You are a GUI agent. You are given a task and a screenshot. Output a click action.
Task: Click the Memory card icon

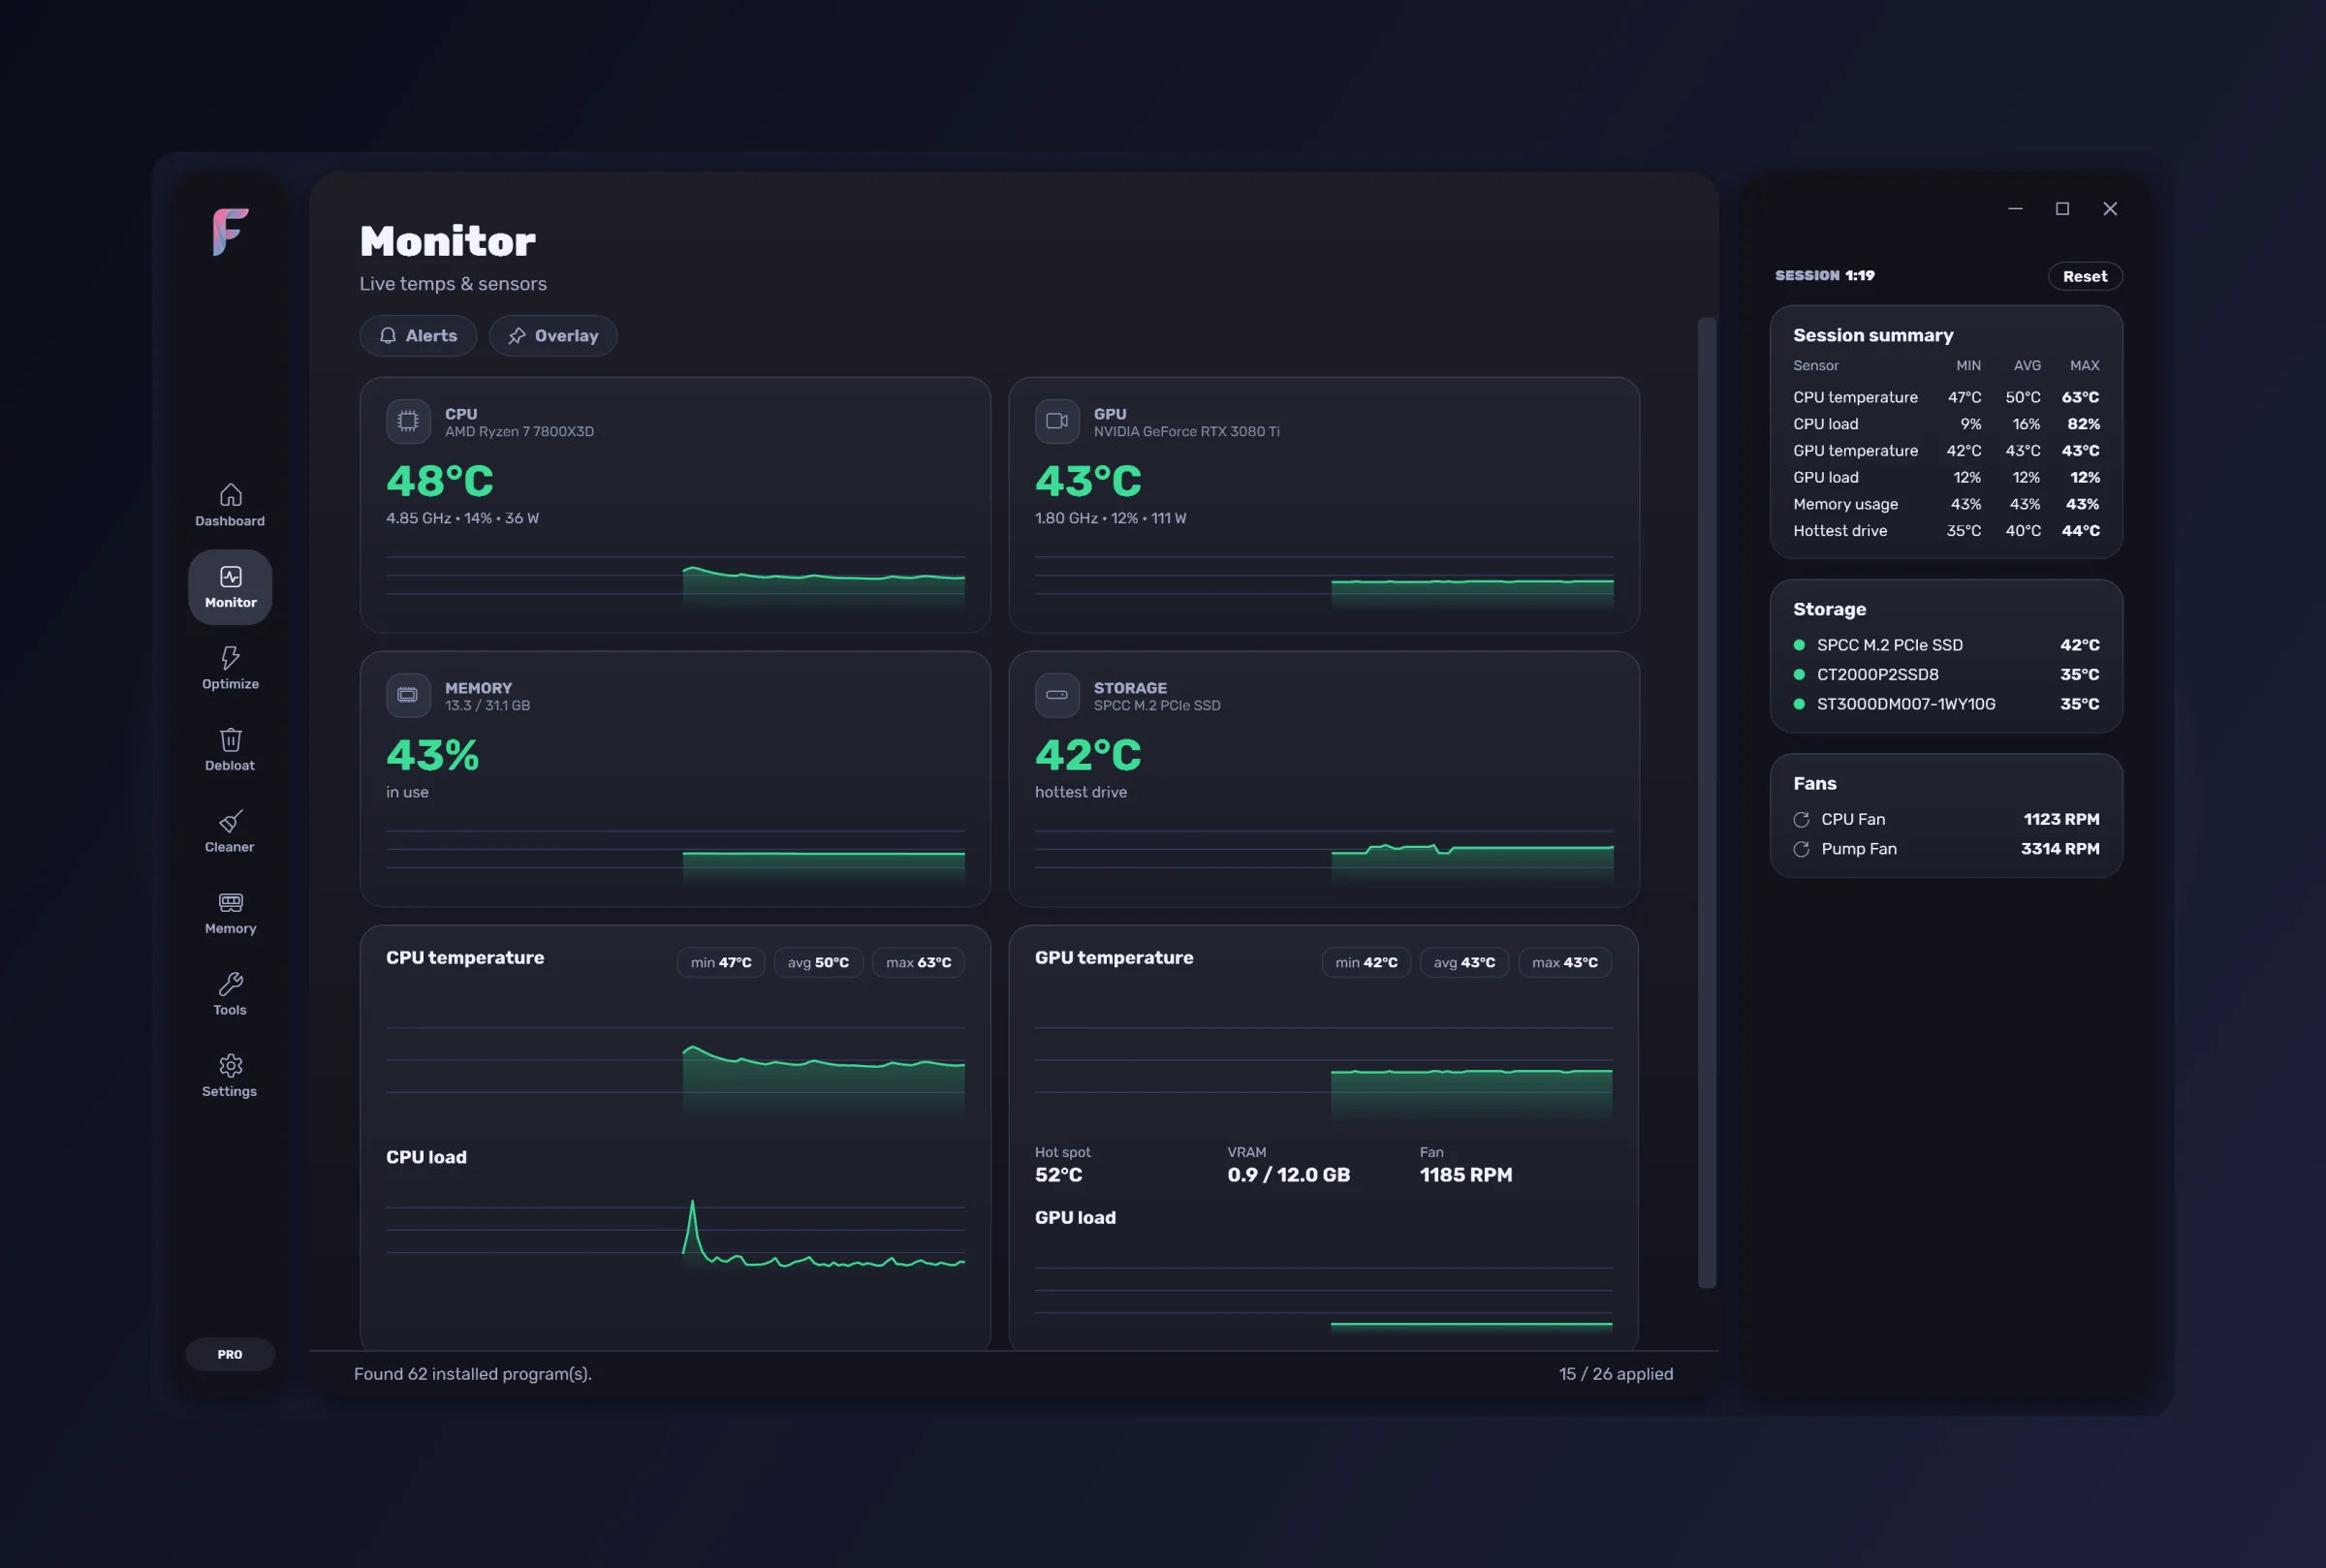click(408, 695)
